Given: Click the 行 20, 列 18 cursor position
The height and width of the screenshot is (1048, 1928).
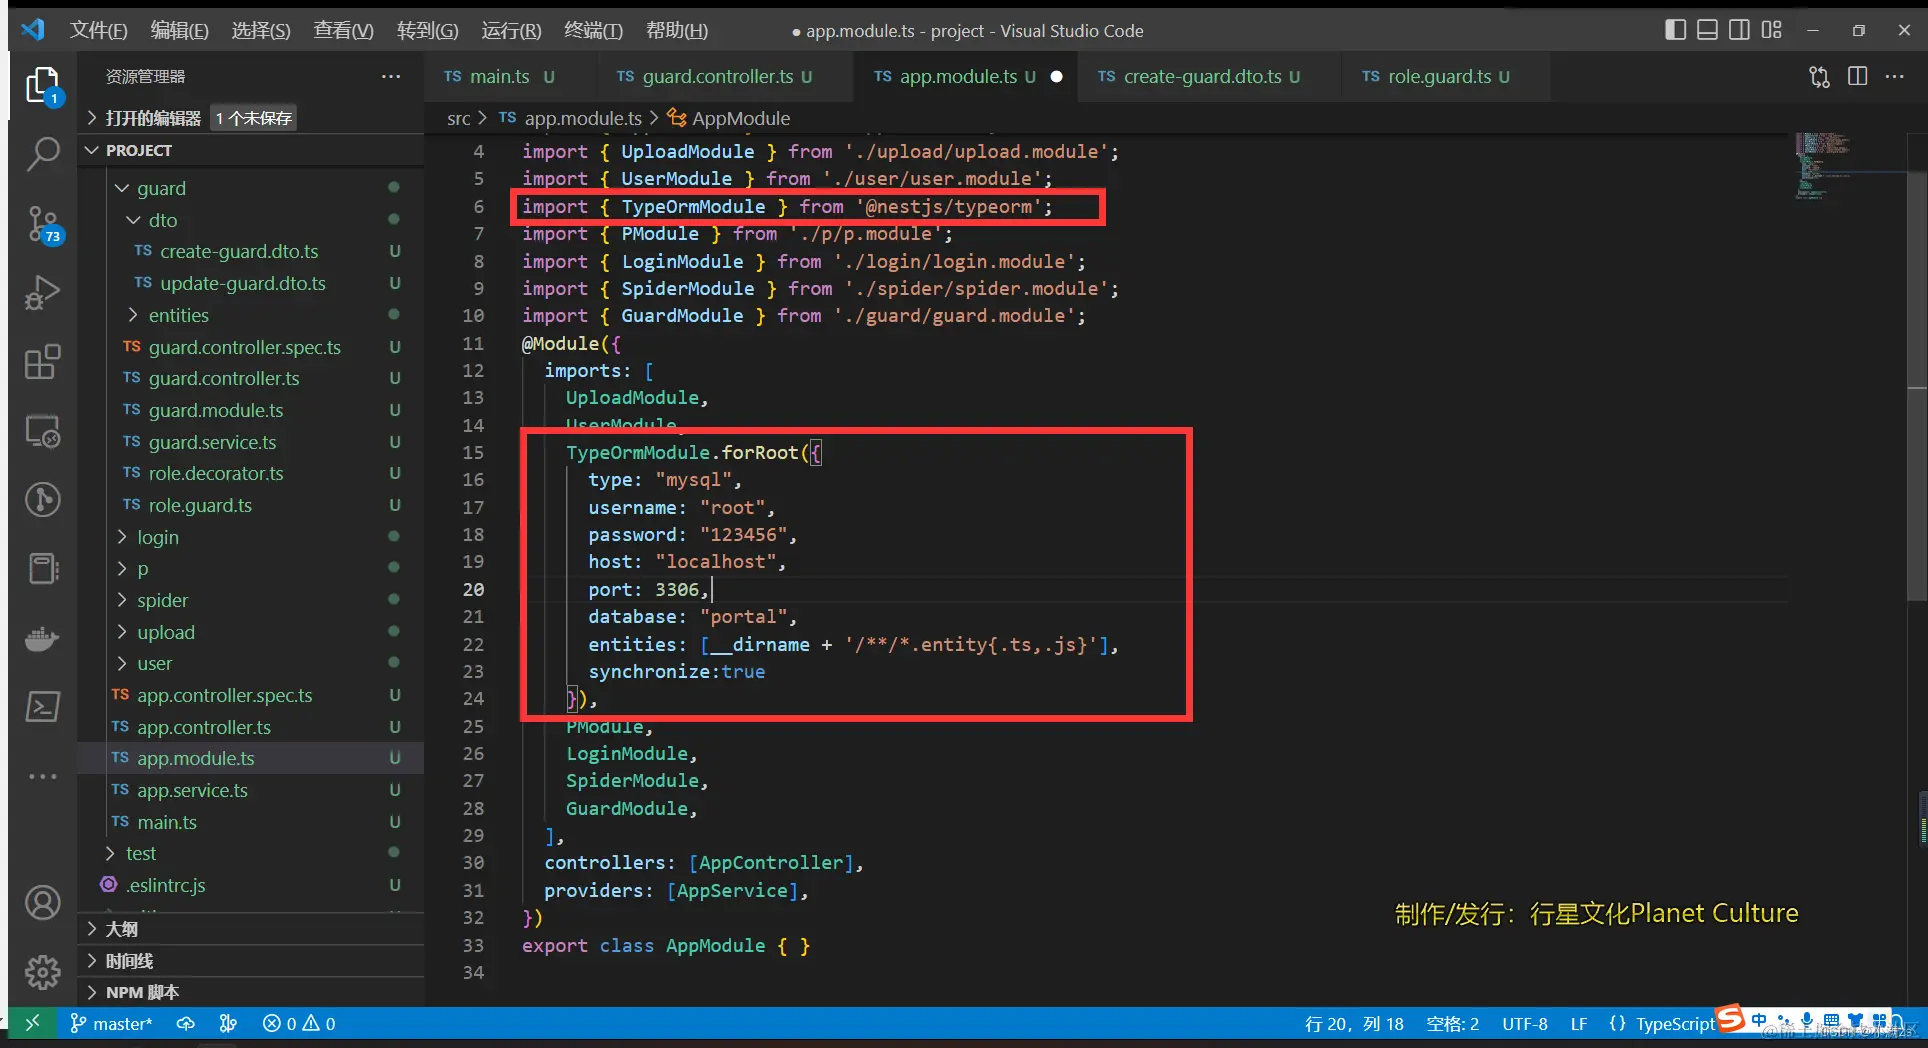Looking at the screenshot, I should (1354, 1023).
